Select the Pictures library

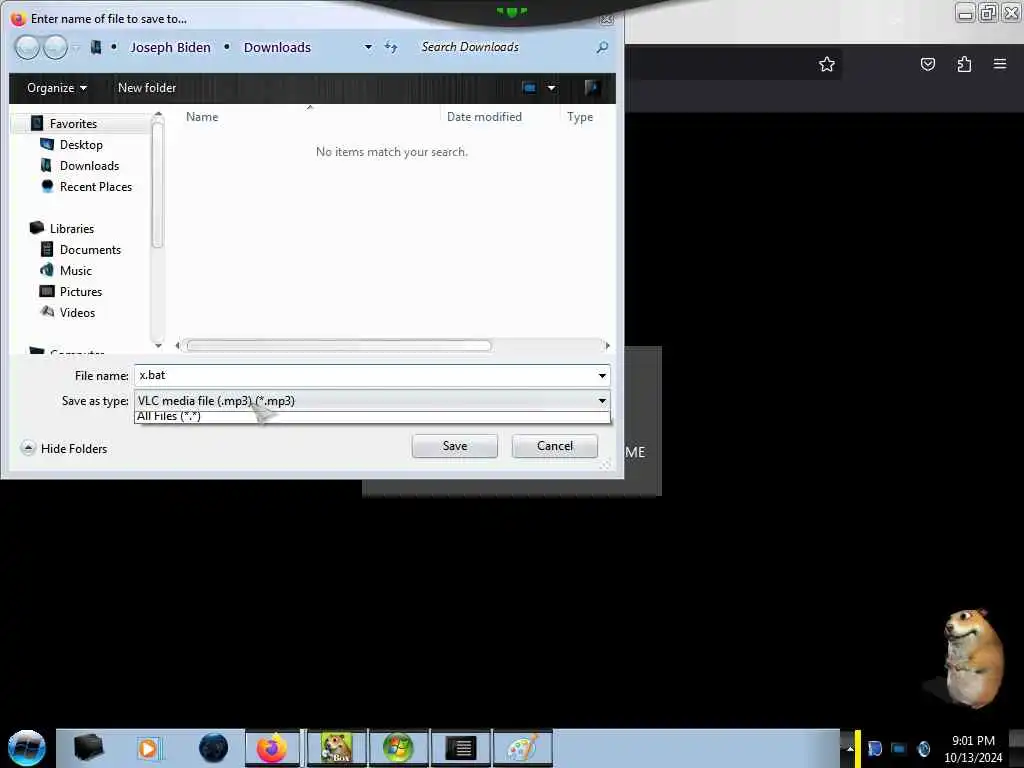[x=81, y=291]
